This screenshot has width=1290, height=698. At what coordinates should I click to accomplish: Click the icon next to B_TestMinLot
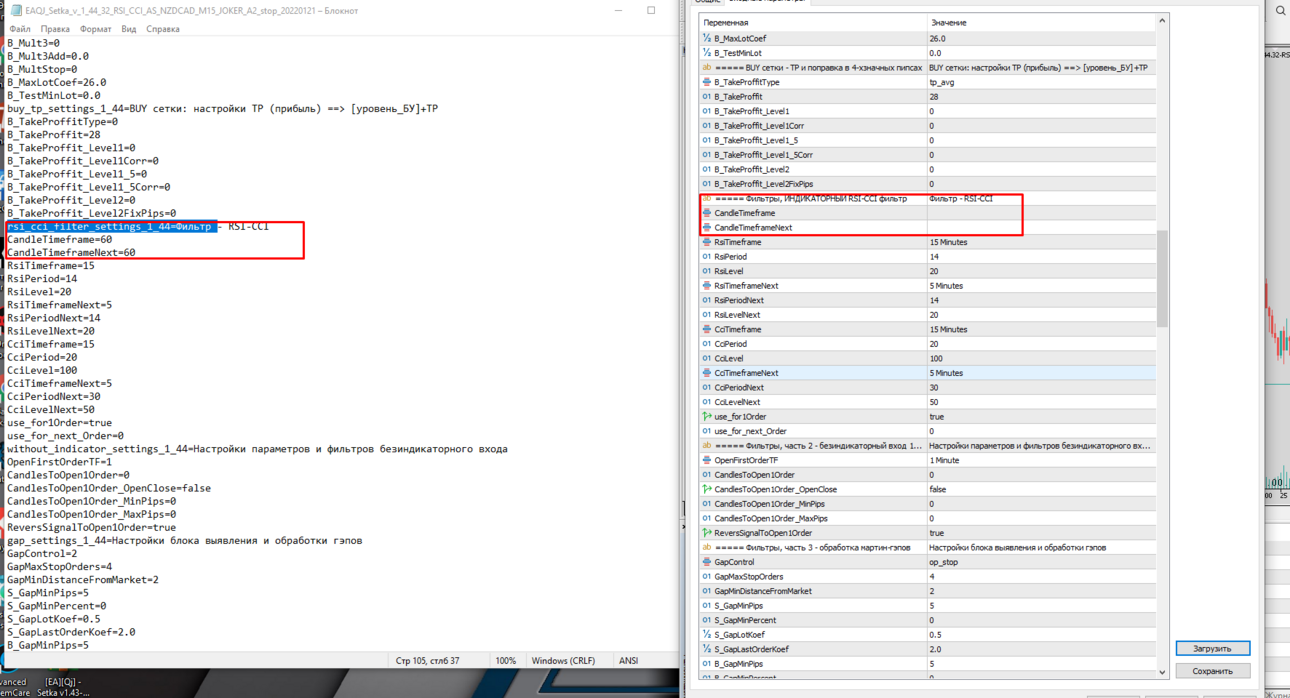[707, 53]
